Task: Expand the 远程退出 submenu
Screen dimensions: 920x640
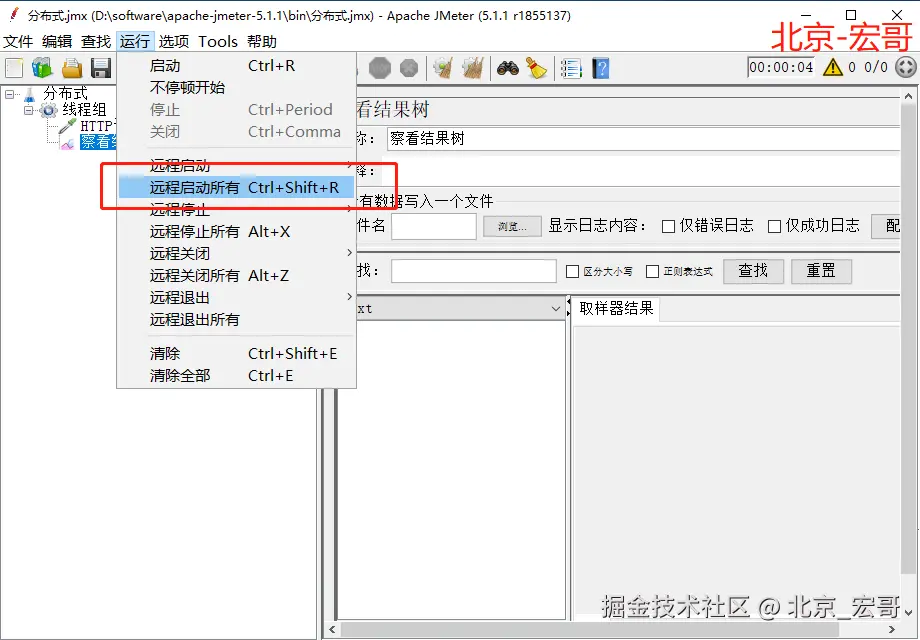Action: [236, 297]
